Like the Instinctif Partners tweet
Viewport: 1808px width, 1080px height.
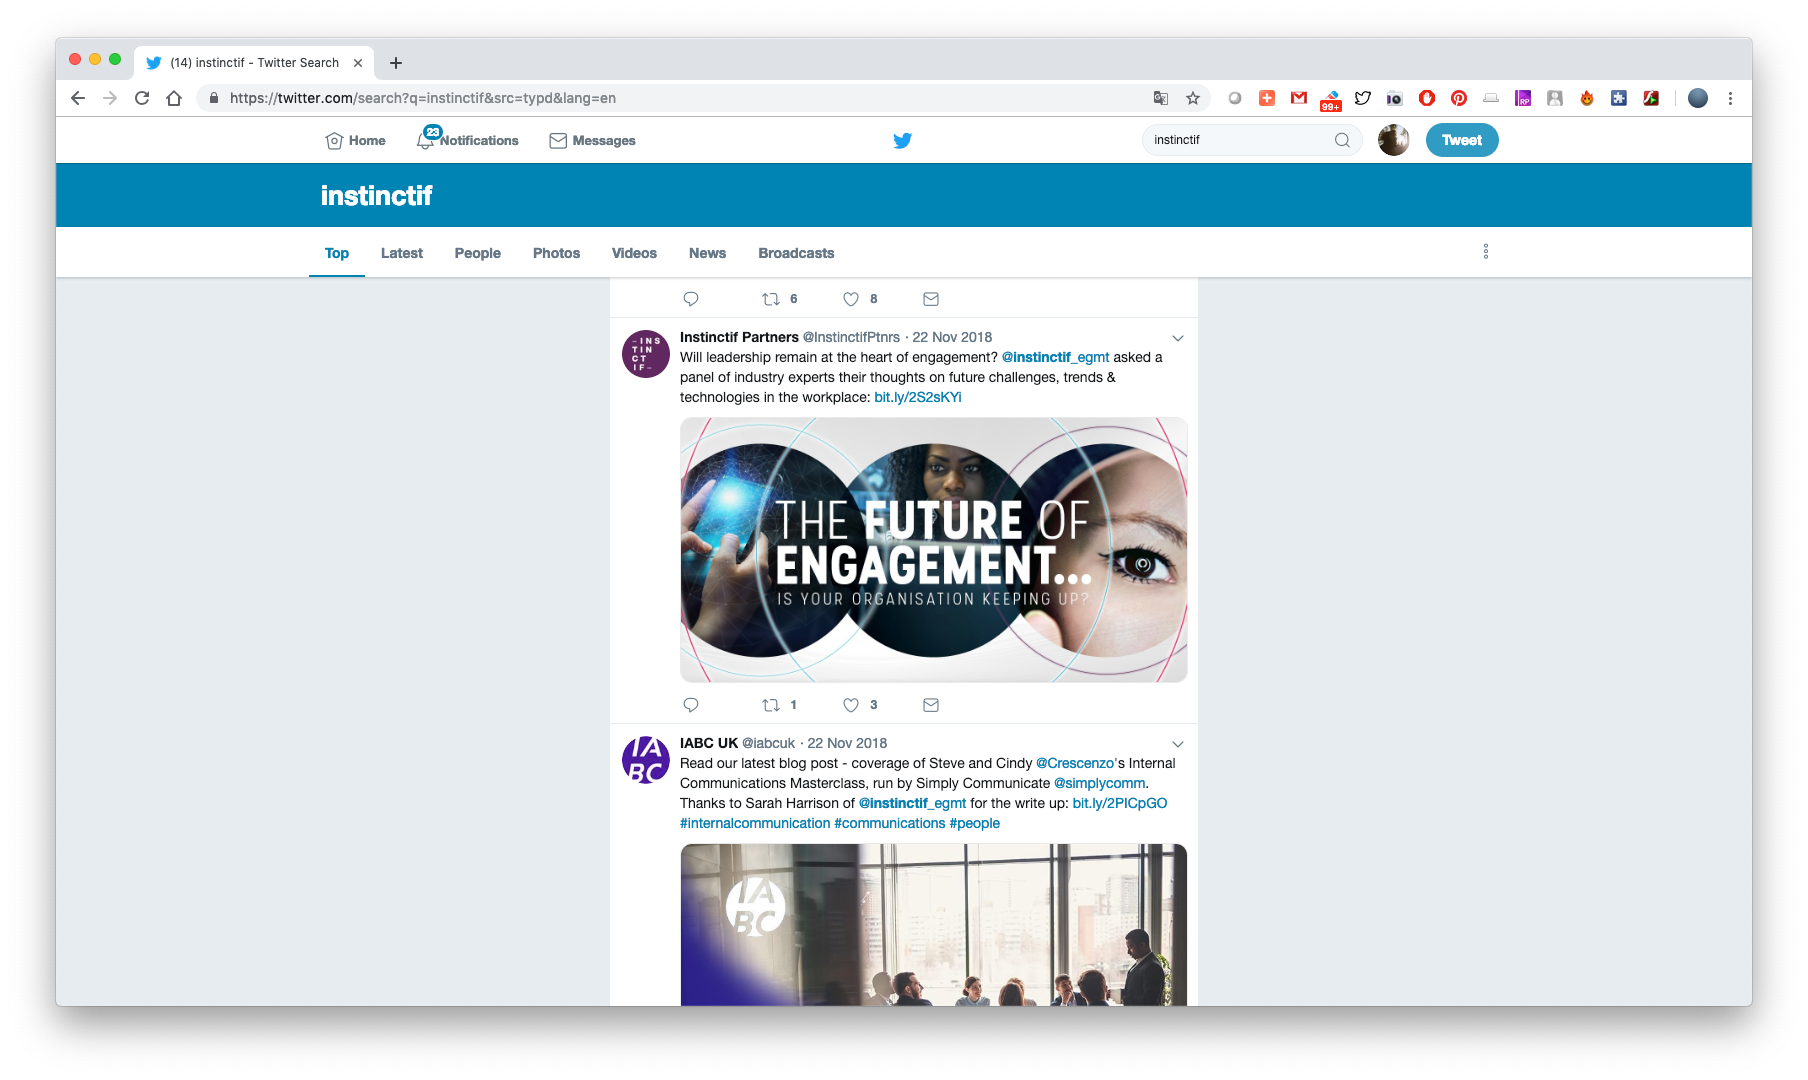(x=851, y=705)
